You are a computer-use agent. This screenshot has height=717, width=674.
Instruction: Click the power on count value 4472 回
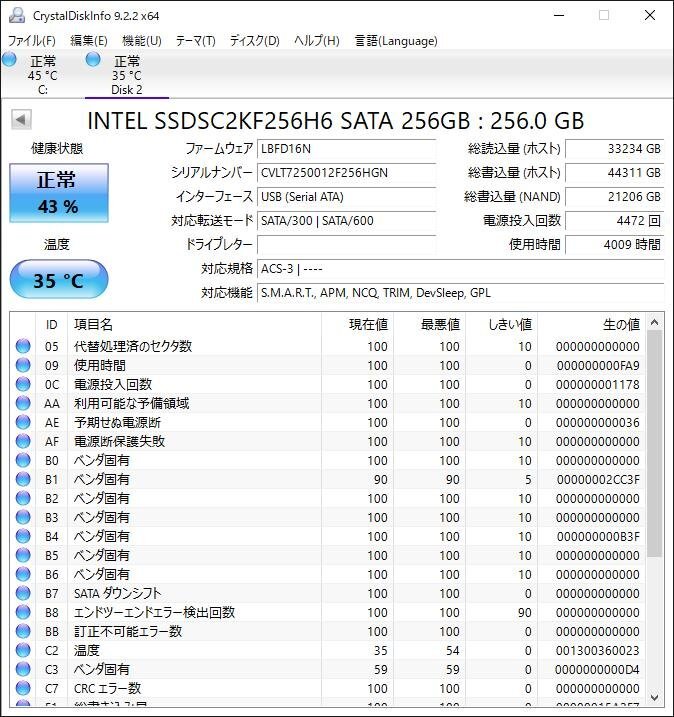615,221
